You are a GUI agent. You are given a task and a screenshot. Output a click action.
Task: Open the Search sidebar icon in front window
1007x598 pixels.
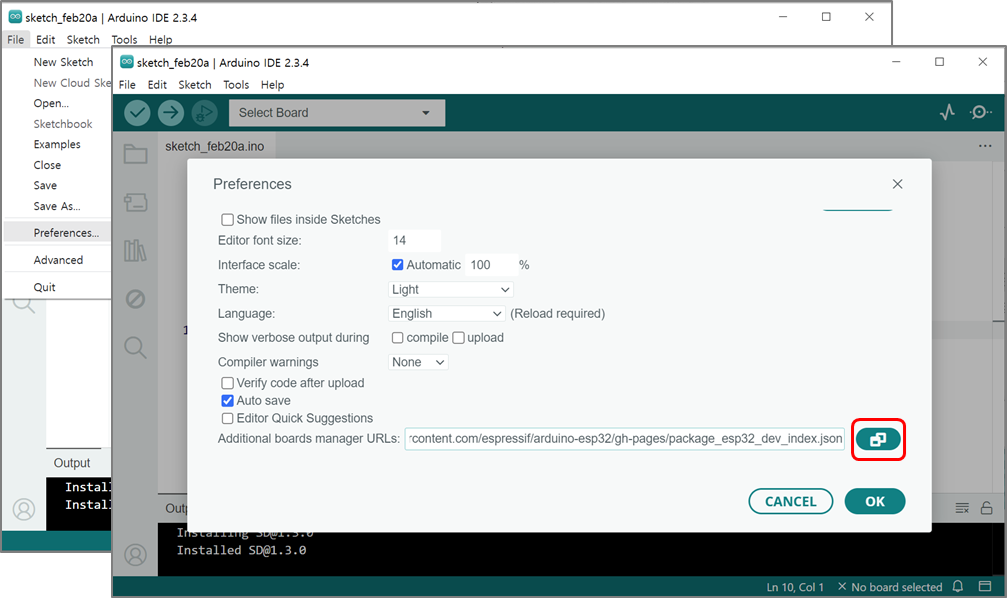point(136,347)
